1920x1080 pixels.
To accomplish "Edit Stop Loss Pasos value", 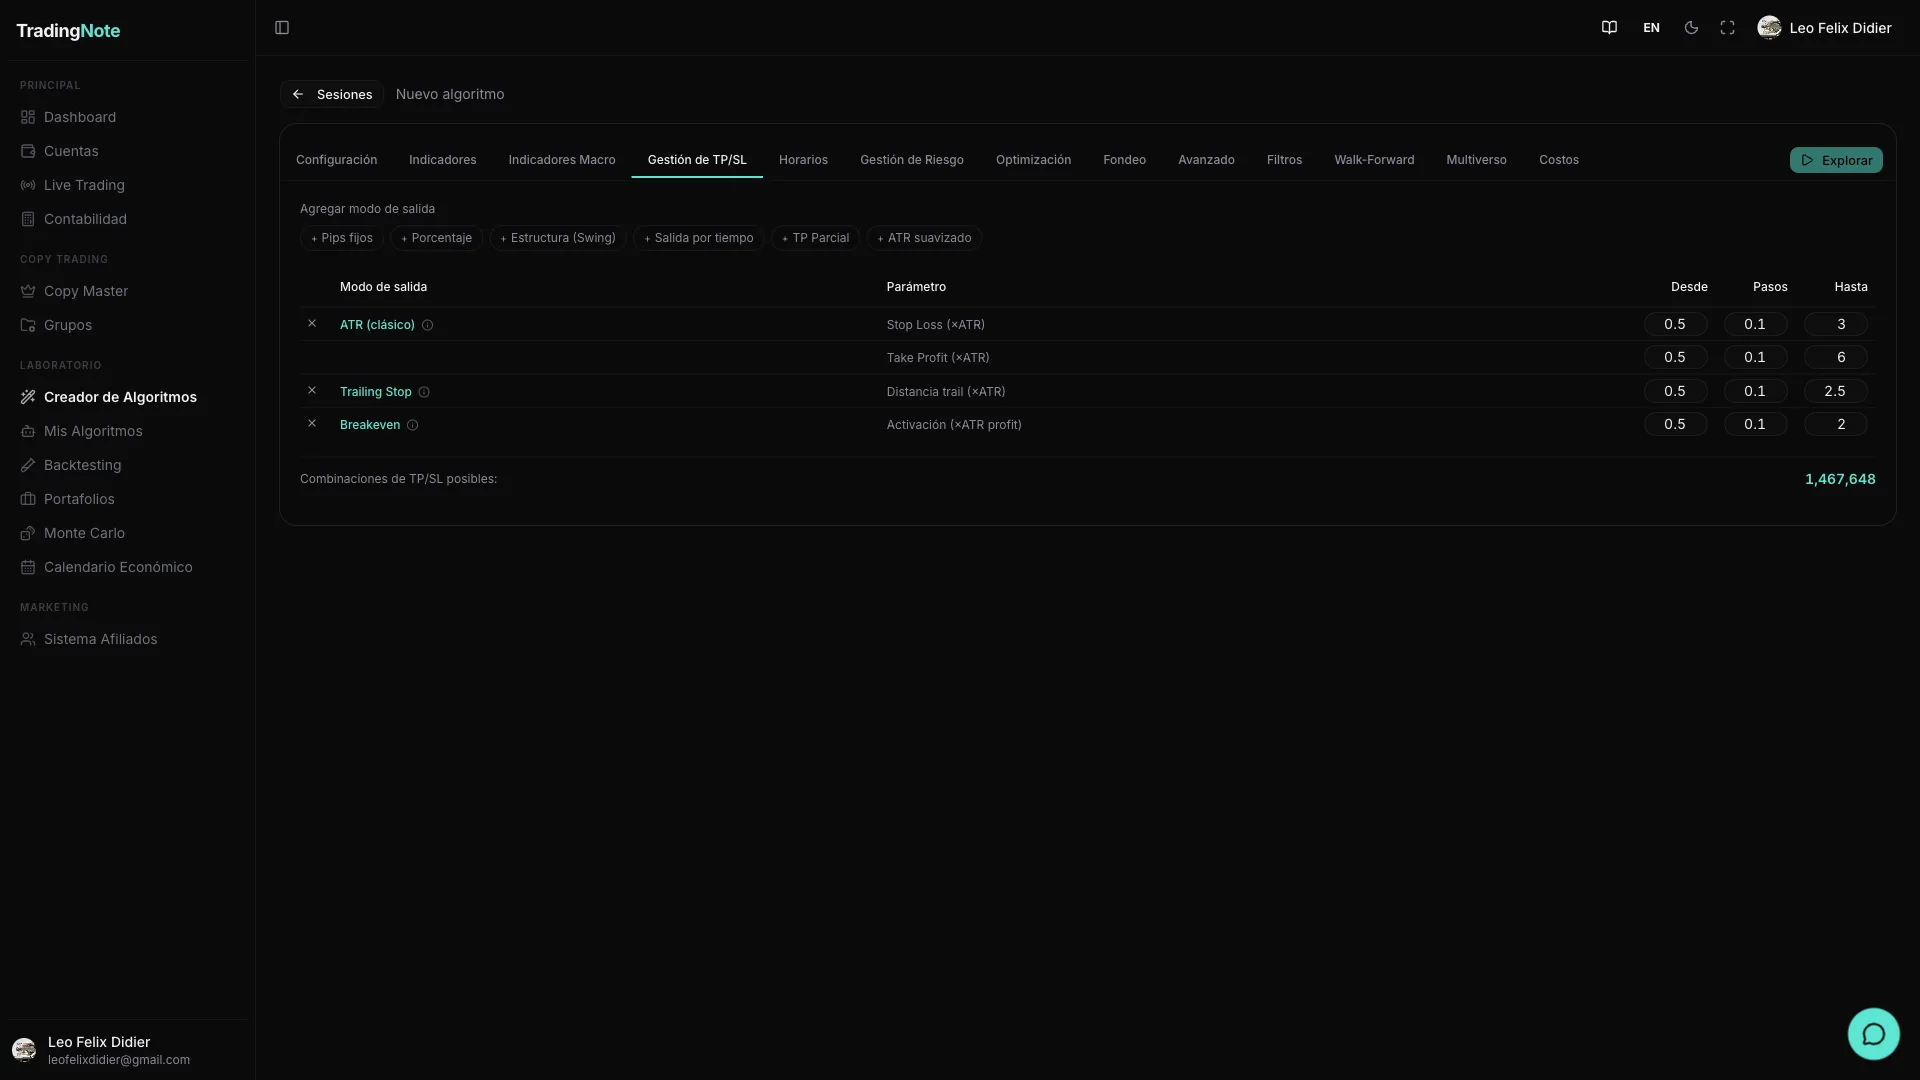I will click(1755, 324).
